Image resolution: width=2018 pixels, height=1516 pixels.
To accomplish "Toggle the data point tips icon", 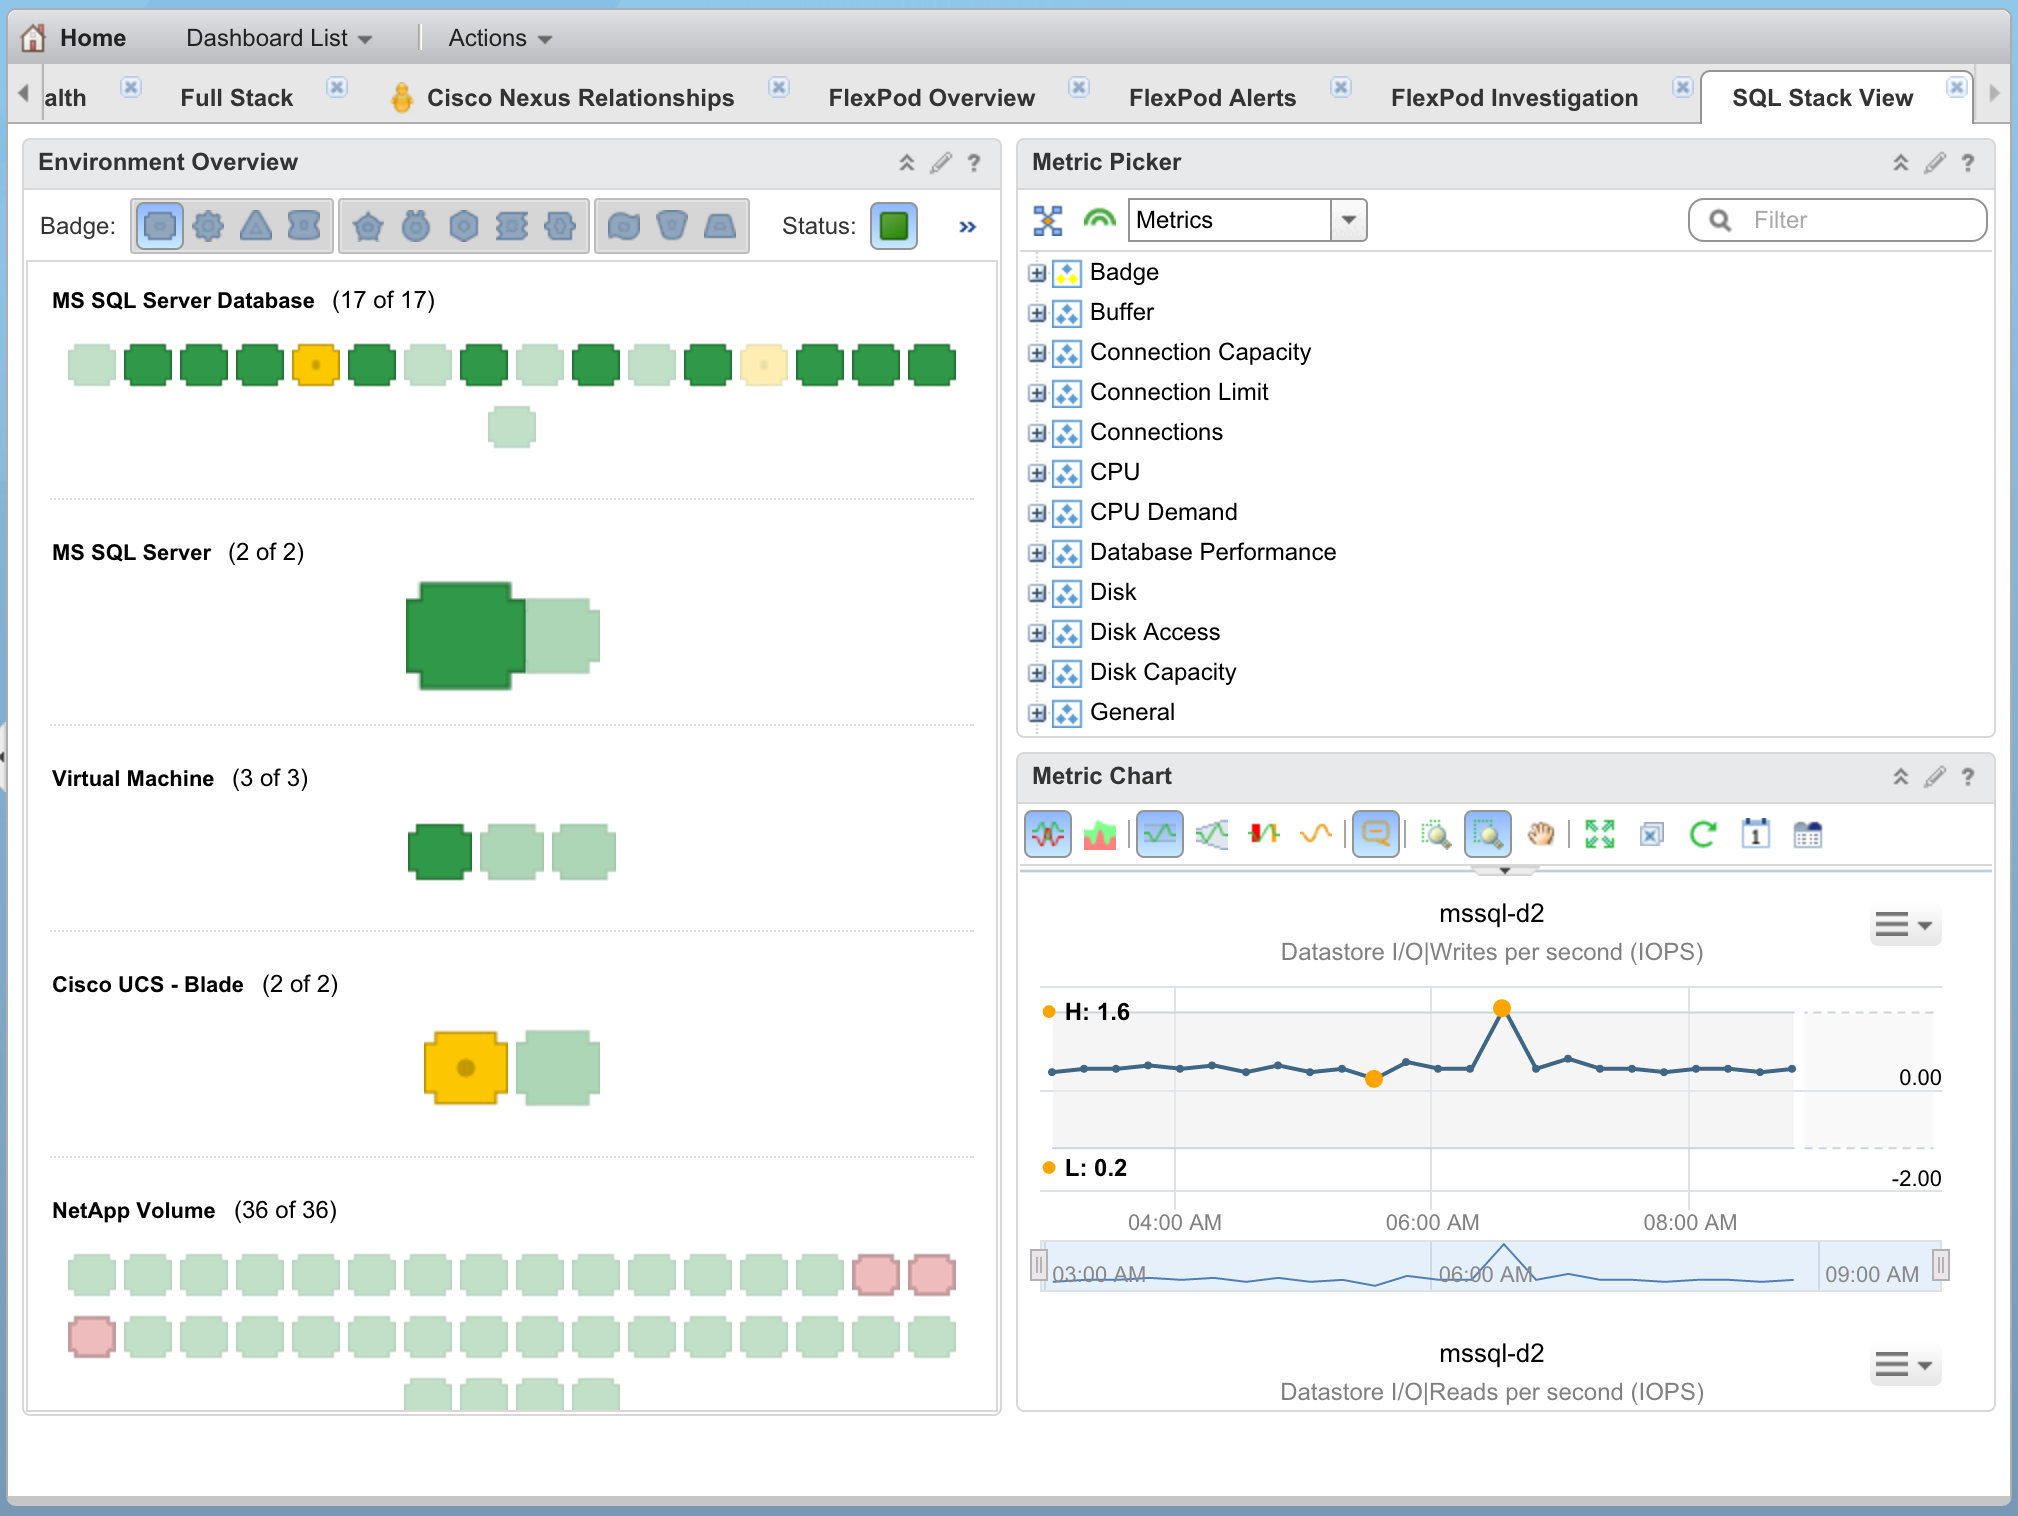I will tap(1376, 834).
